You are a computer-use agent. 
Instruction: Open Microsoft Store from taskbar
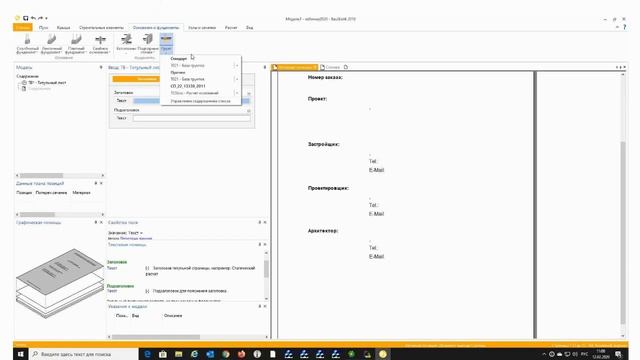pyautogui.click(x=163, y=354)
